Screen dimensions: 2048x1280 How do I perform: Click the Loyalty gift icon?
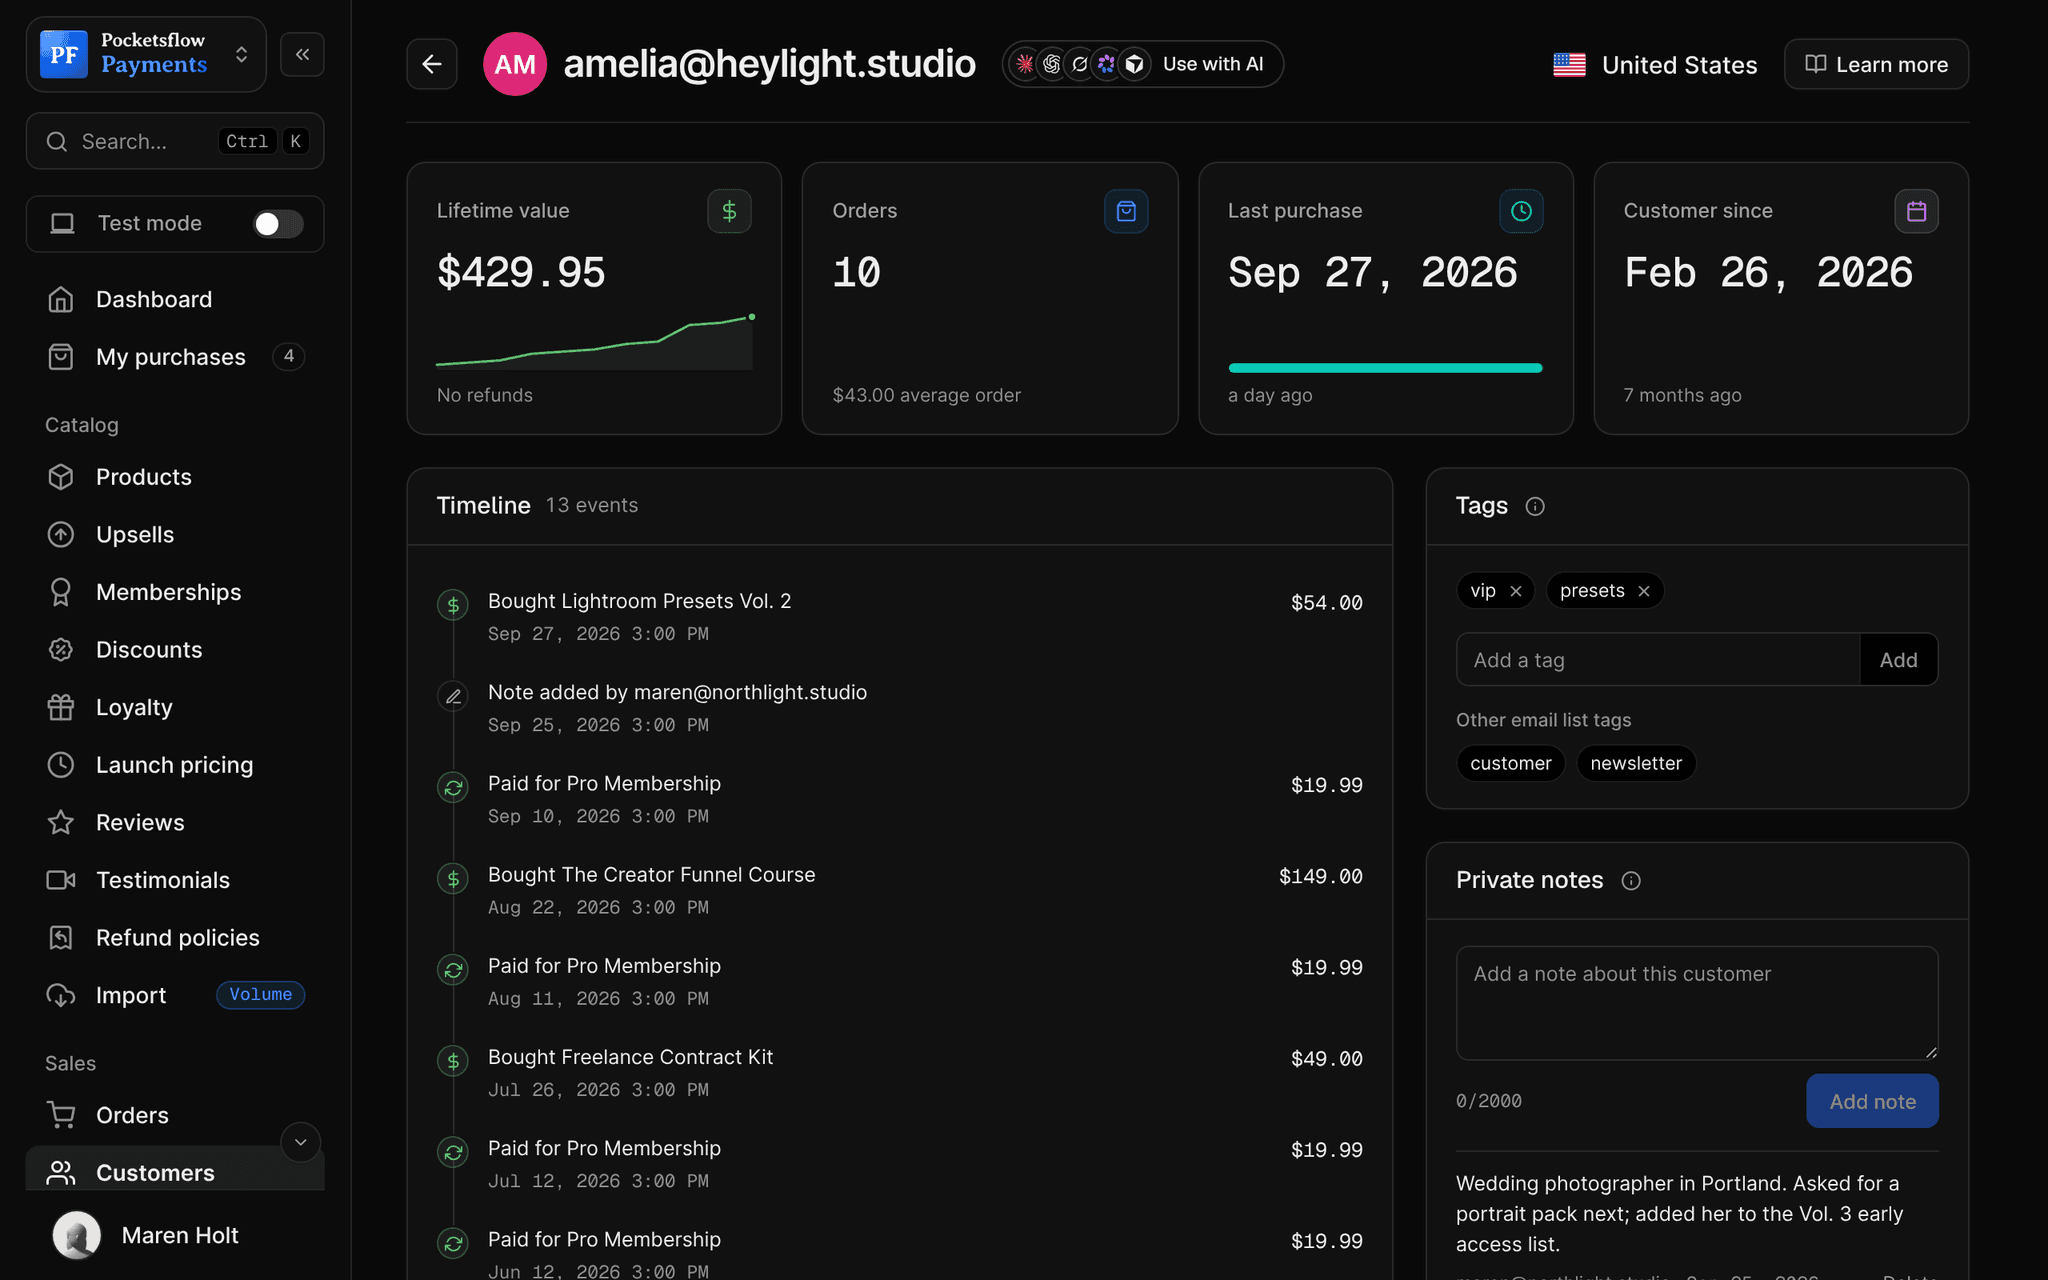tap(61, 707)
